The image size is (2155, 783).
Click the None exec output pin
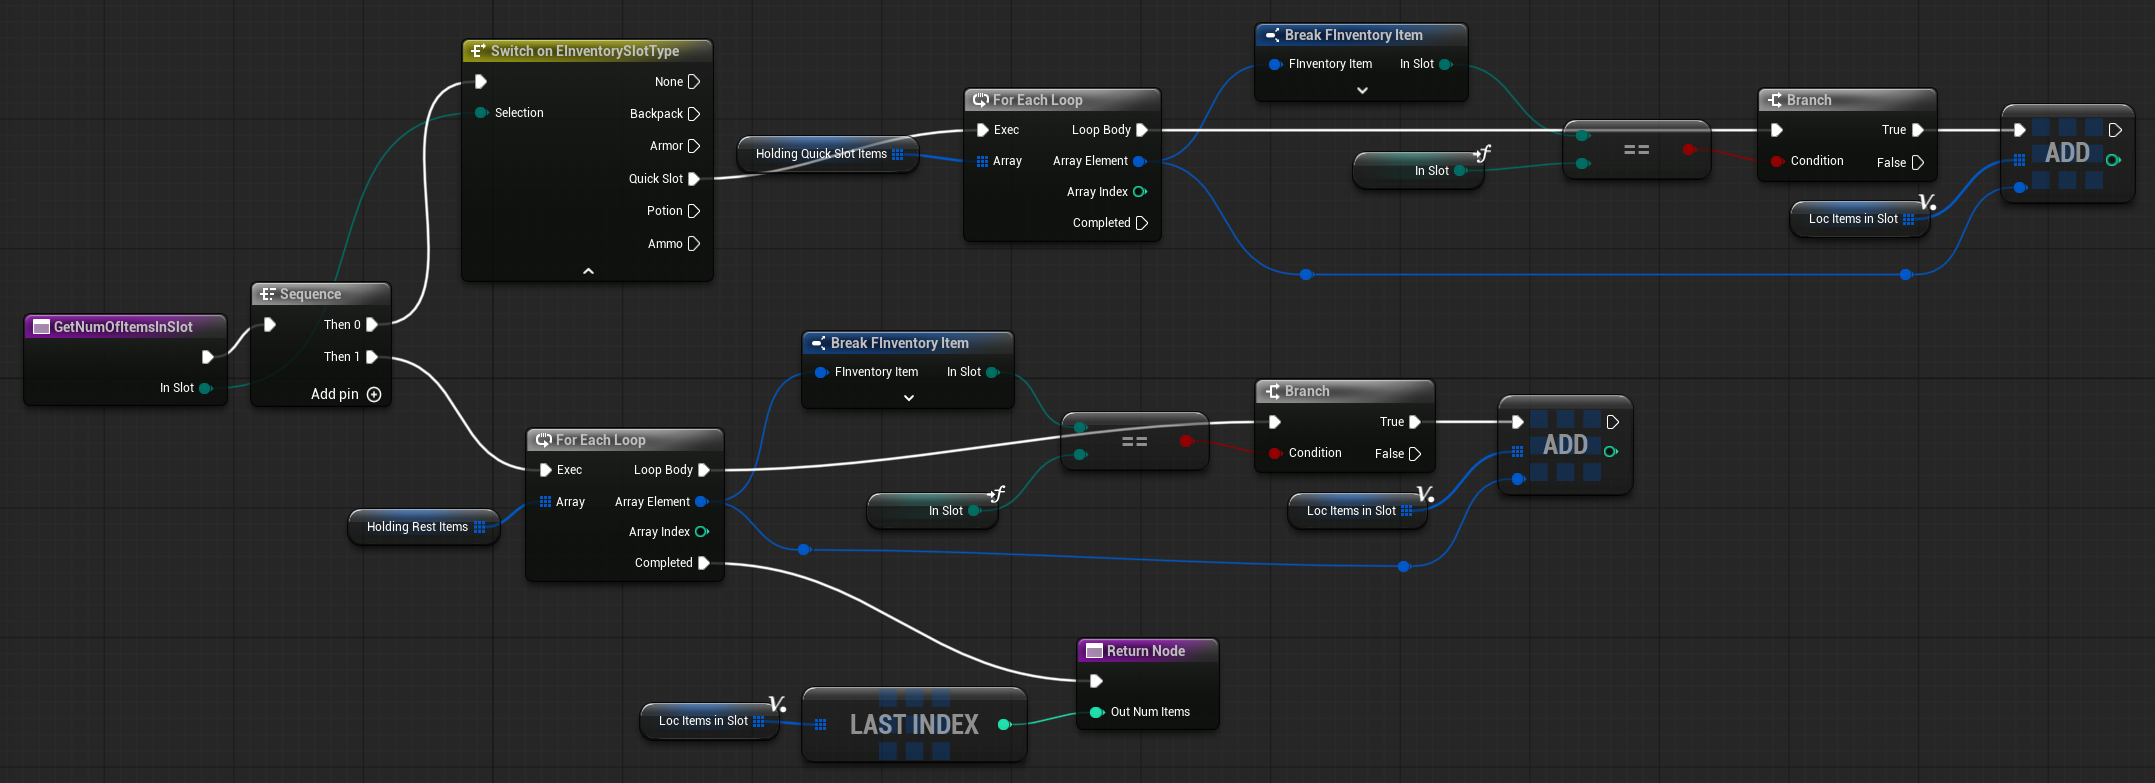click(694, 82)
